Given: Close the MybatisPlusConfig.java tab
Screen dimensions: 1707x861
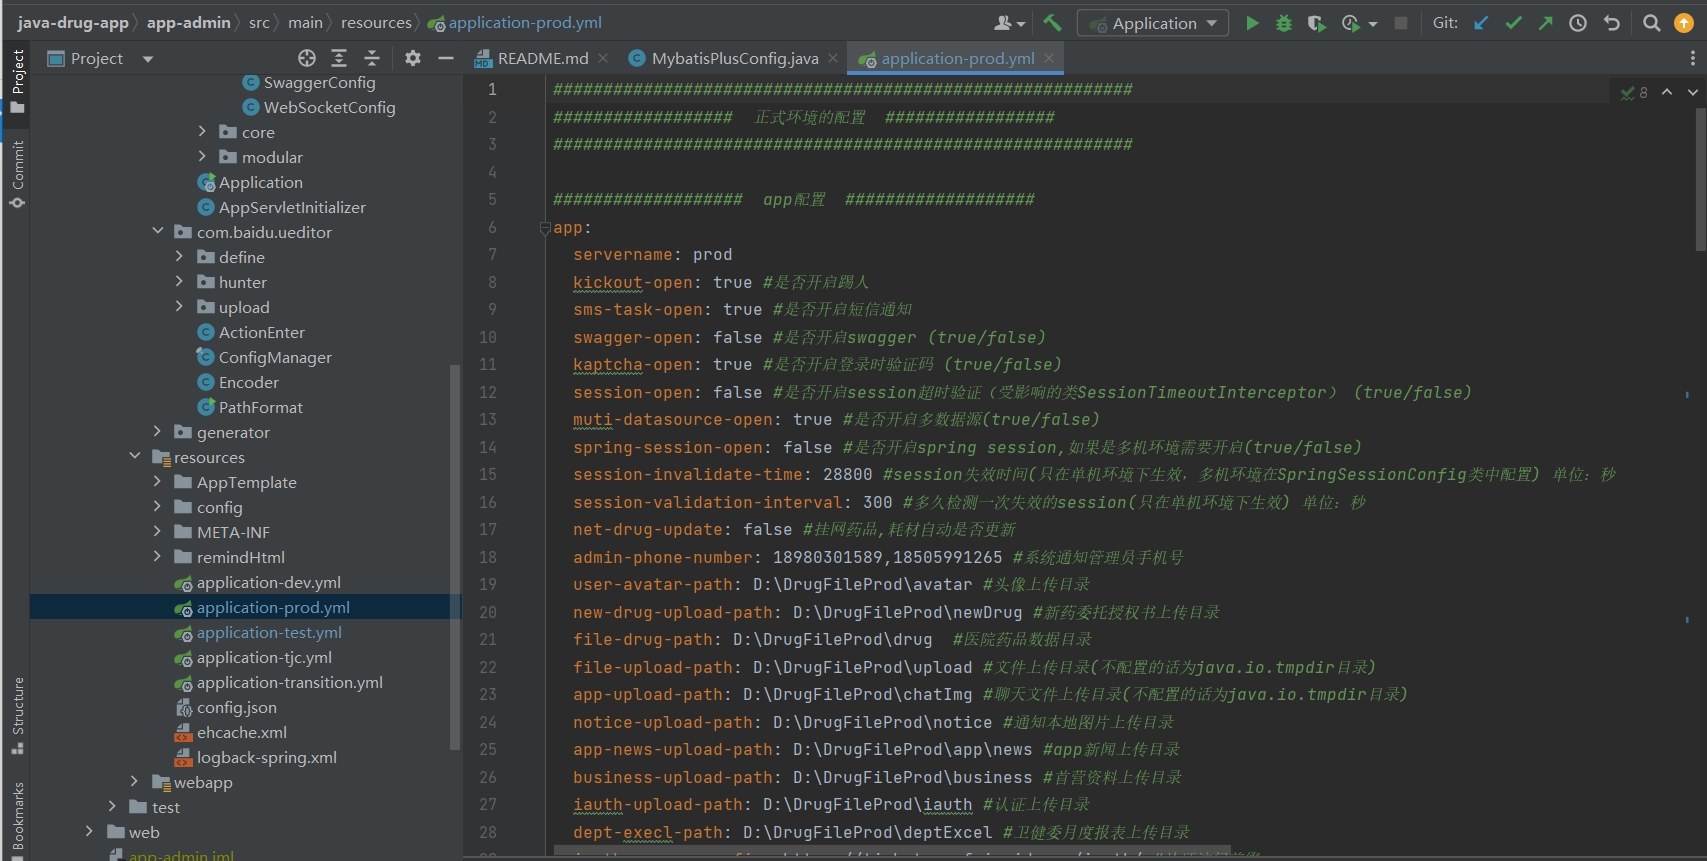Looking at the screenshot, I should coord(833,58).
